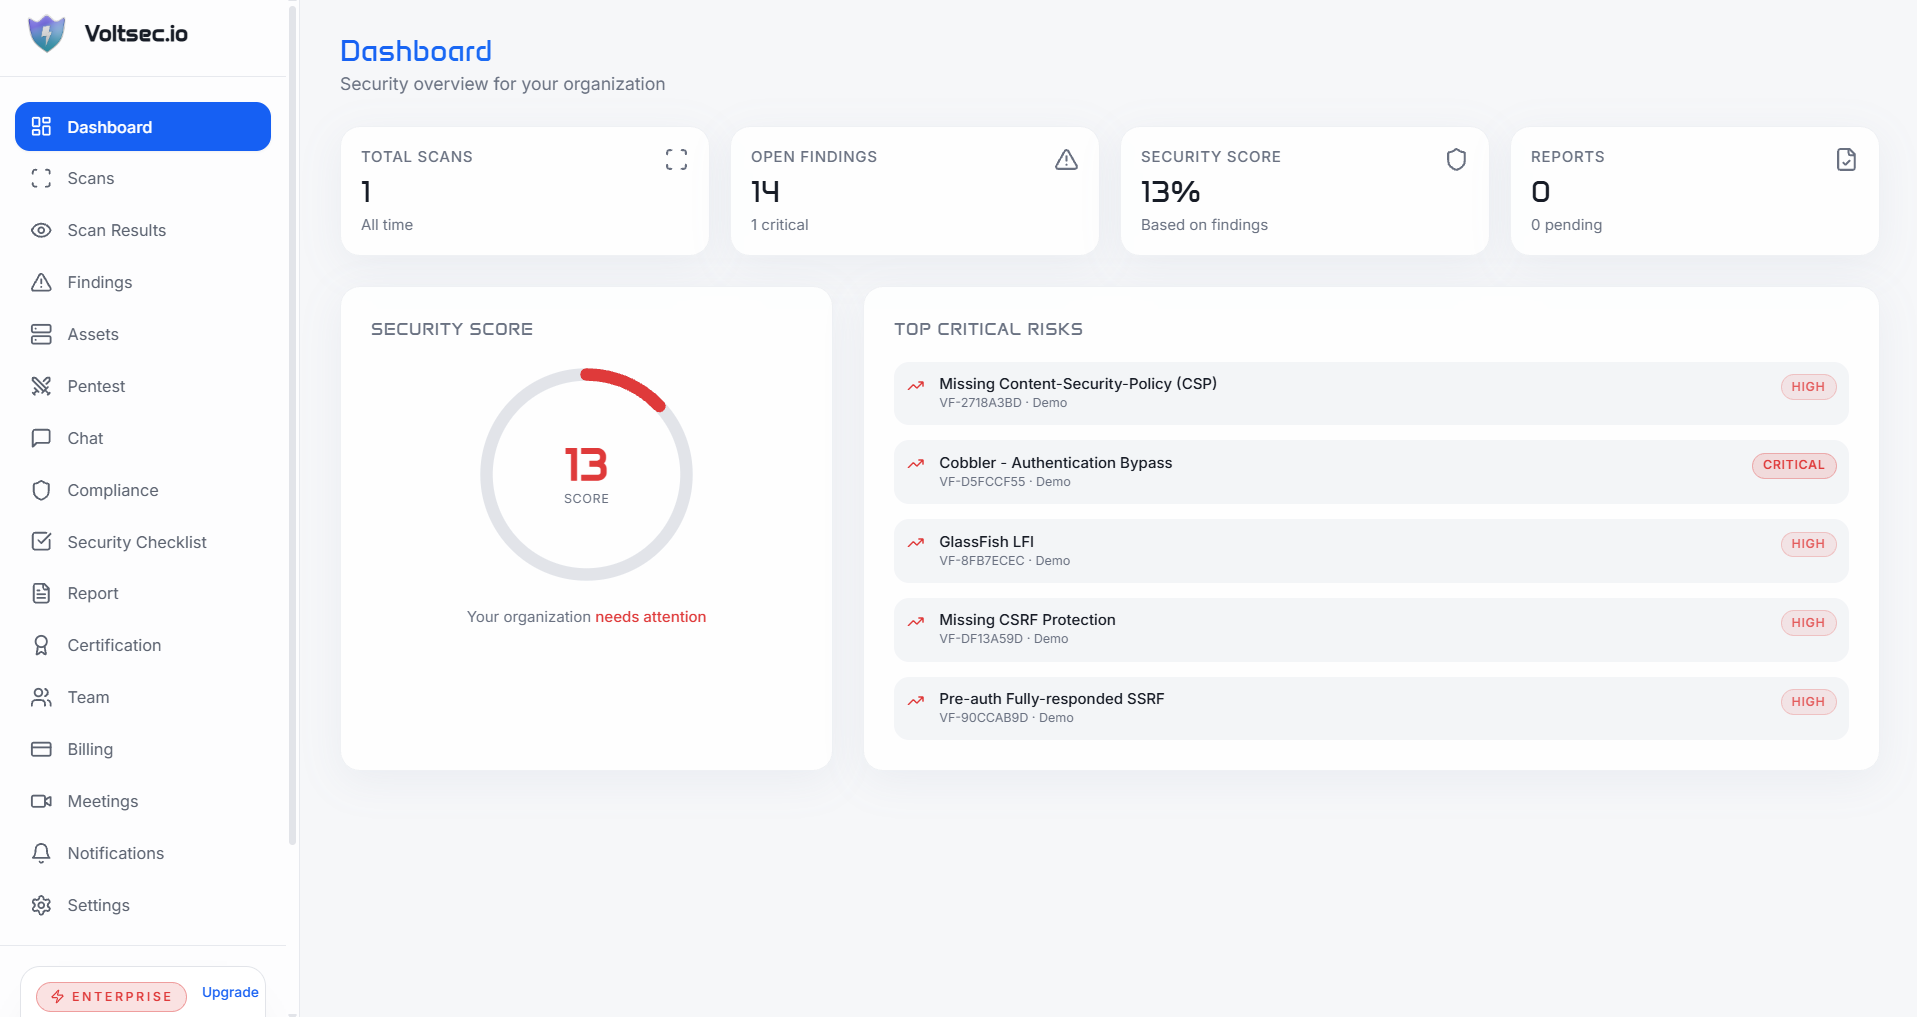The height and width of the screenshot is (1017, 1917).
Task: Click trend icon beside Cobbler Authentication Bypass
Action: click(x=915, y=464)
